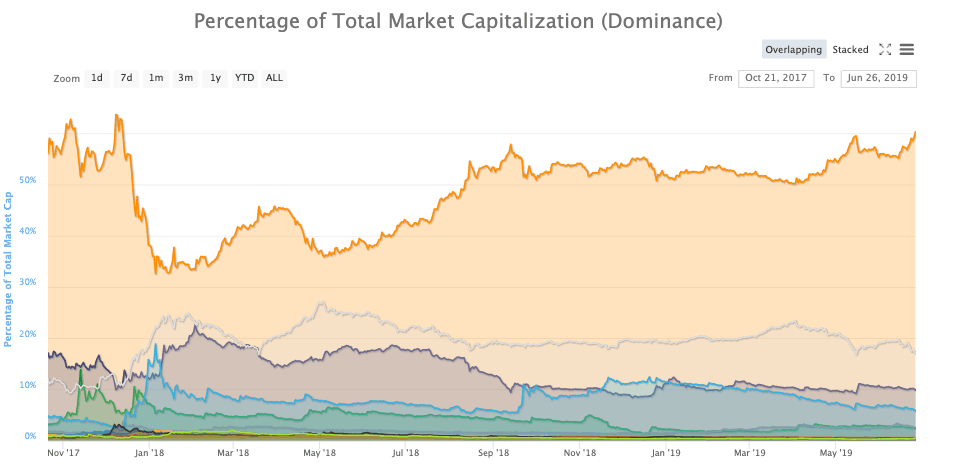This screenshot has width=957, height=467.
Task: Choose the 1y zoom range
Action: tap(215, 78)
